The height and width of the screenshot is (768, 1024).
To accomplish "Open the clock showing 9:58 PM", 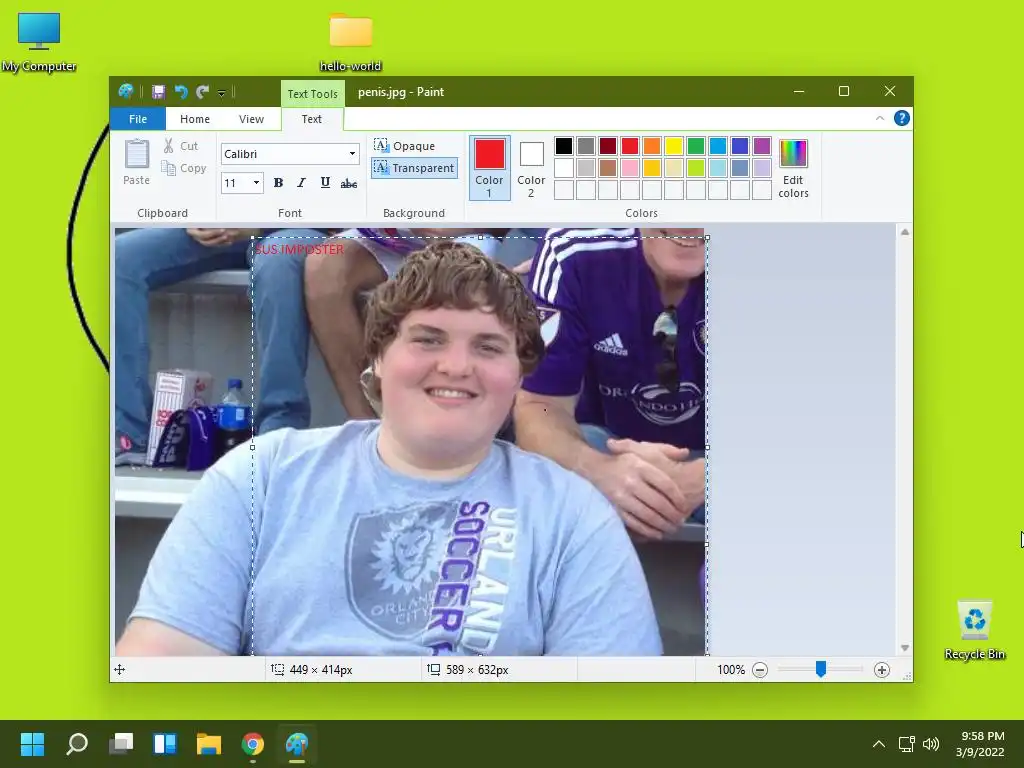I will 980,744.
